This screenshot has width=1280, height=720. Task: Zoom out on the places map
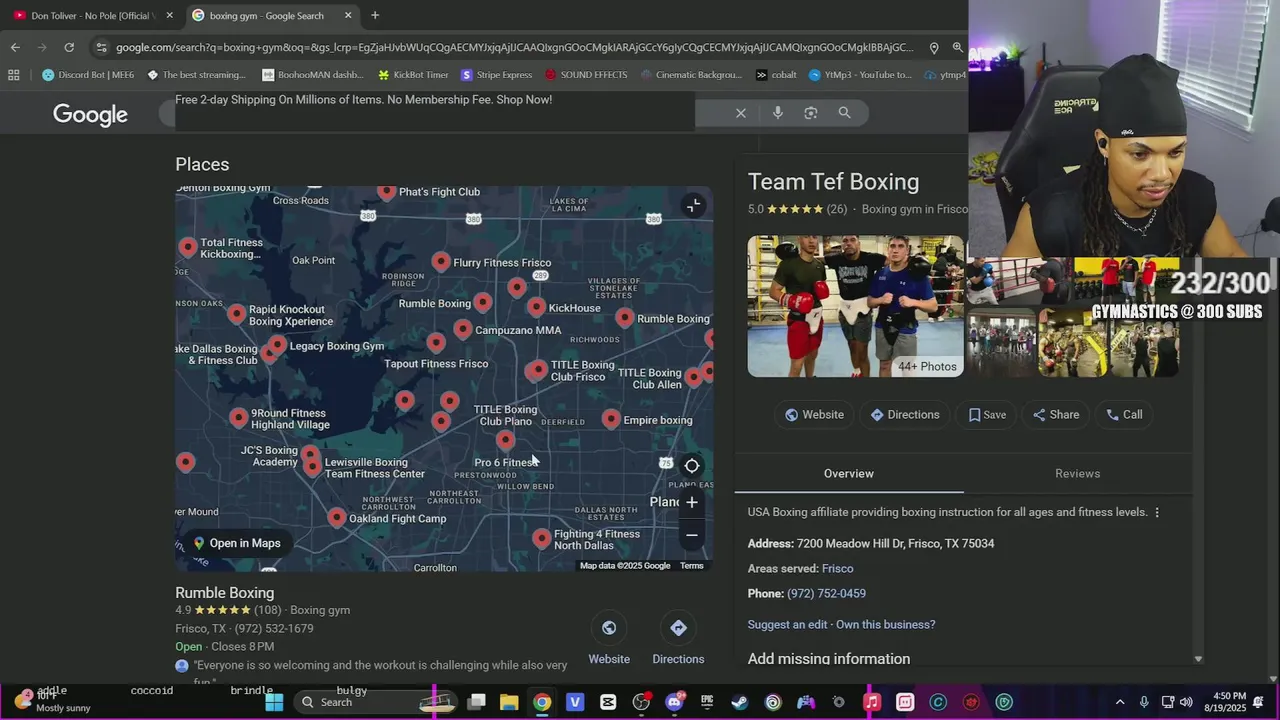[692, 535]
